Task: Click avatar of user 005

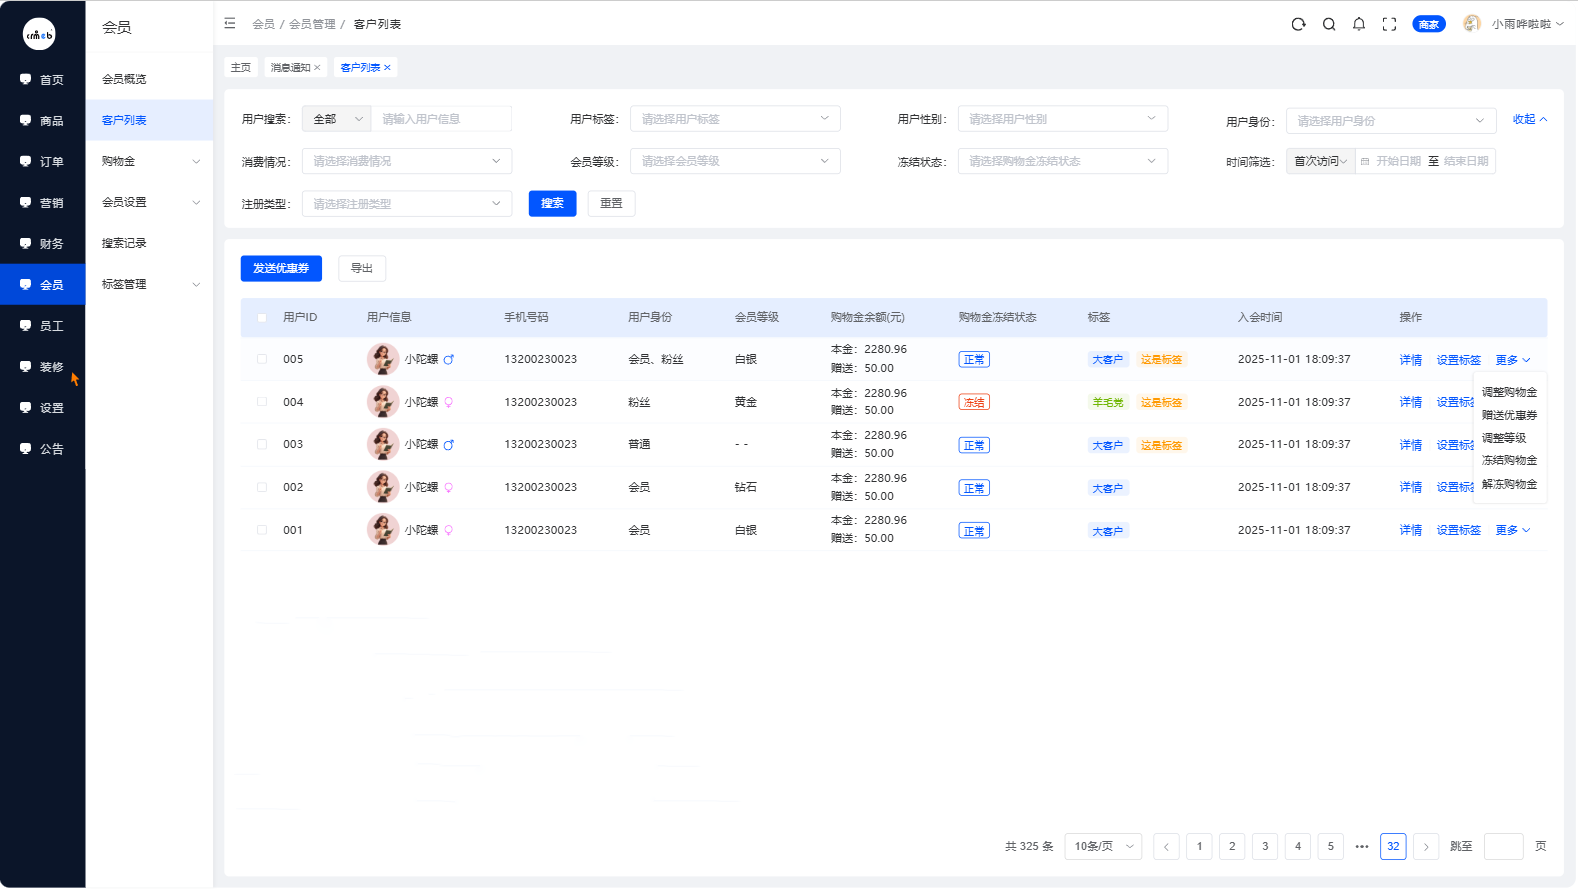Action: (x=382, y=359)
